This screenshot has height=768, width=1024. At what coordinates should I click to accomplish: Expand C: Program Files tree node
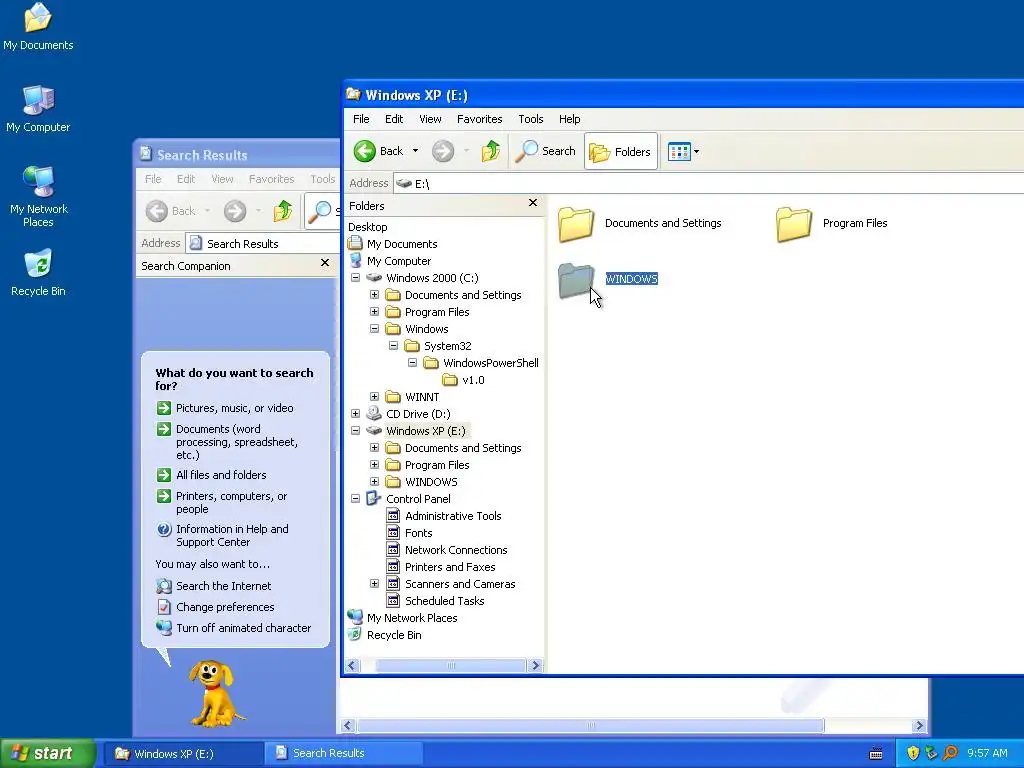tap(374, 312)
